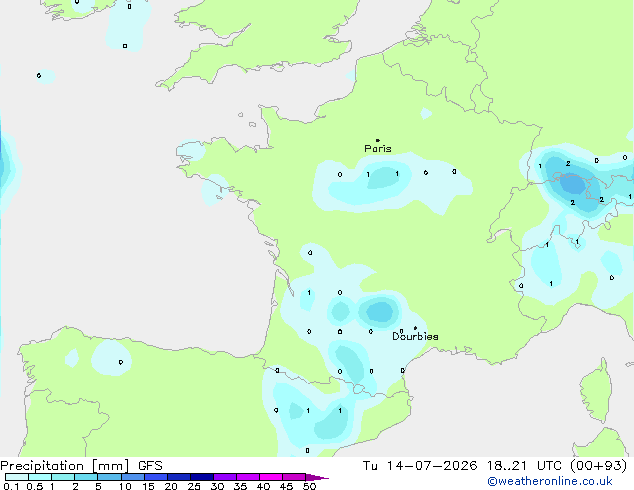Image resolution: width=634 pixels, height=490 pixels.
Task: Click the 0.5–1 mm legend swatch
Action: coord(40,477)
